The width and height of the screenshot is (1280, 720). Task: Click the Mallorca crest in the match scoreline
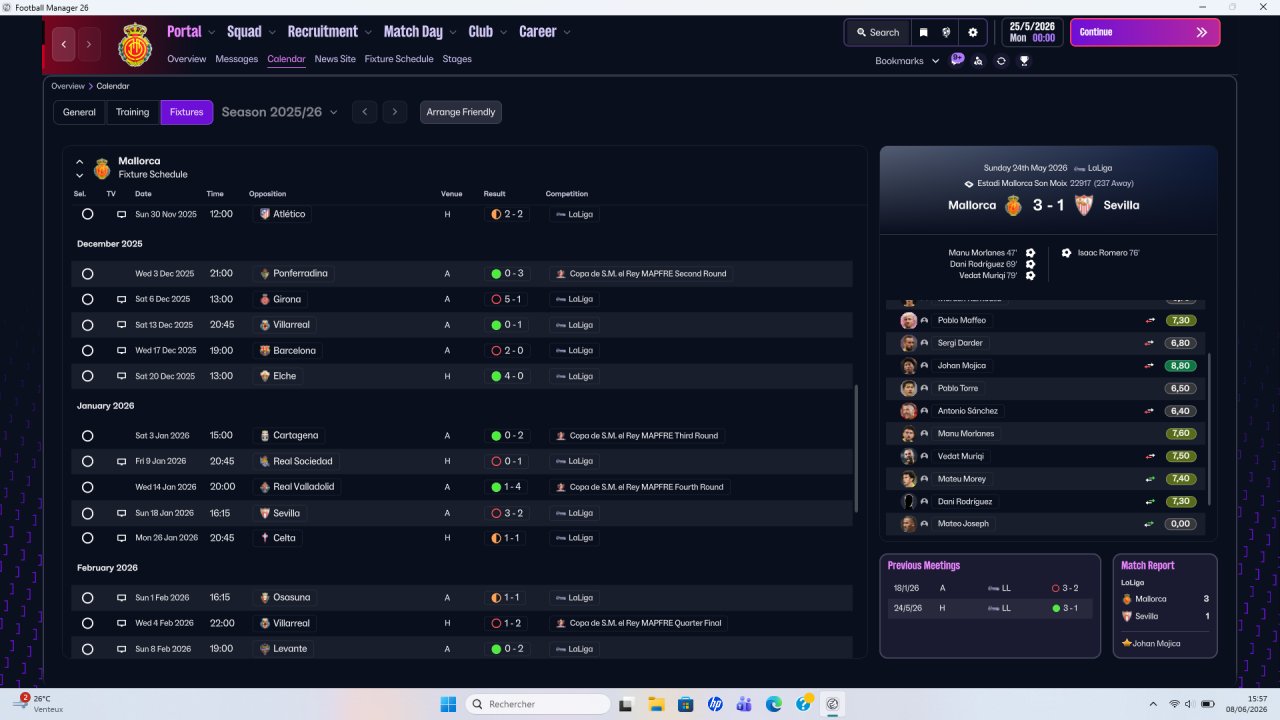pos(1014,205)
